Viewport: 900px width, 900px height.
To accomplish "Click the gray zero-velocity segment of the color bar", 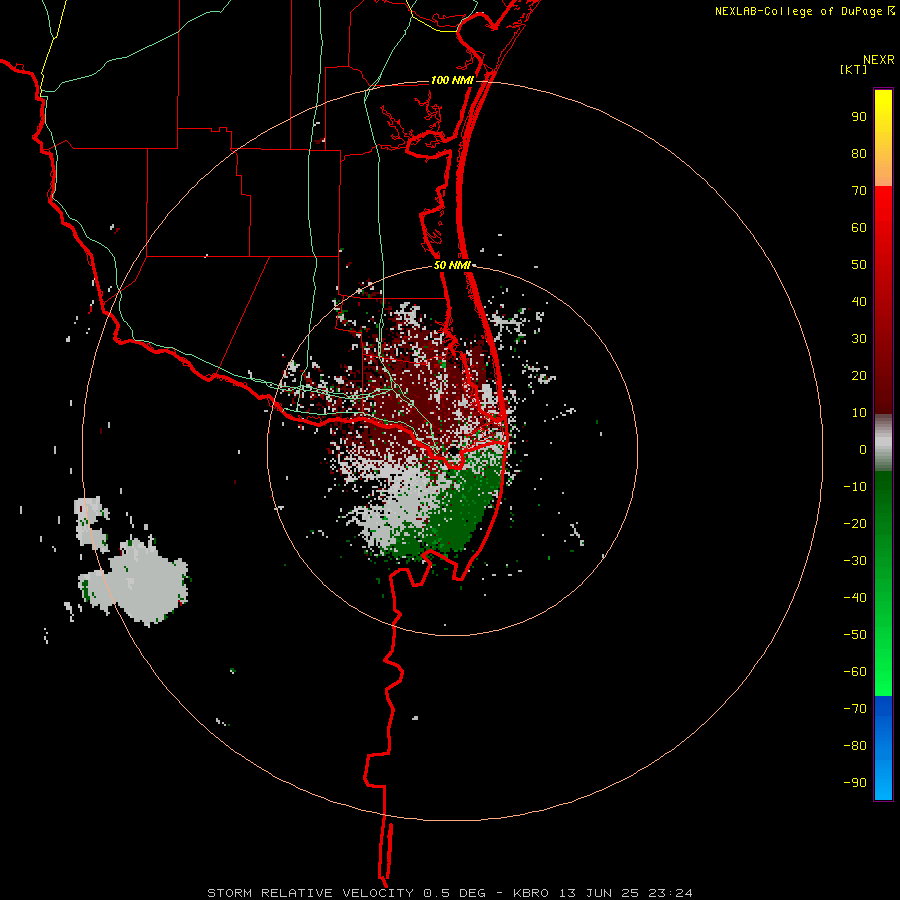I will [883, 442].
